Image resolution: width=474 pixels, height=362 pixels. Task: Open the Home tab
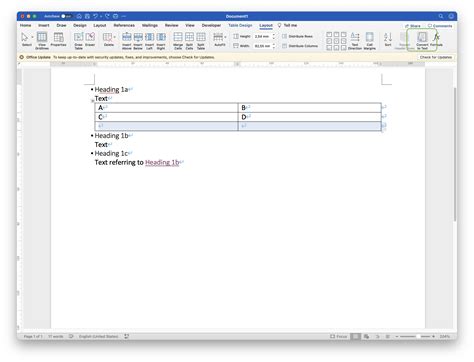pos(25,25)
